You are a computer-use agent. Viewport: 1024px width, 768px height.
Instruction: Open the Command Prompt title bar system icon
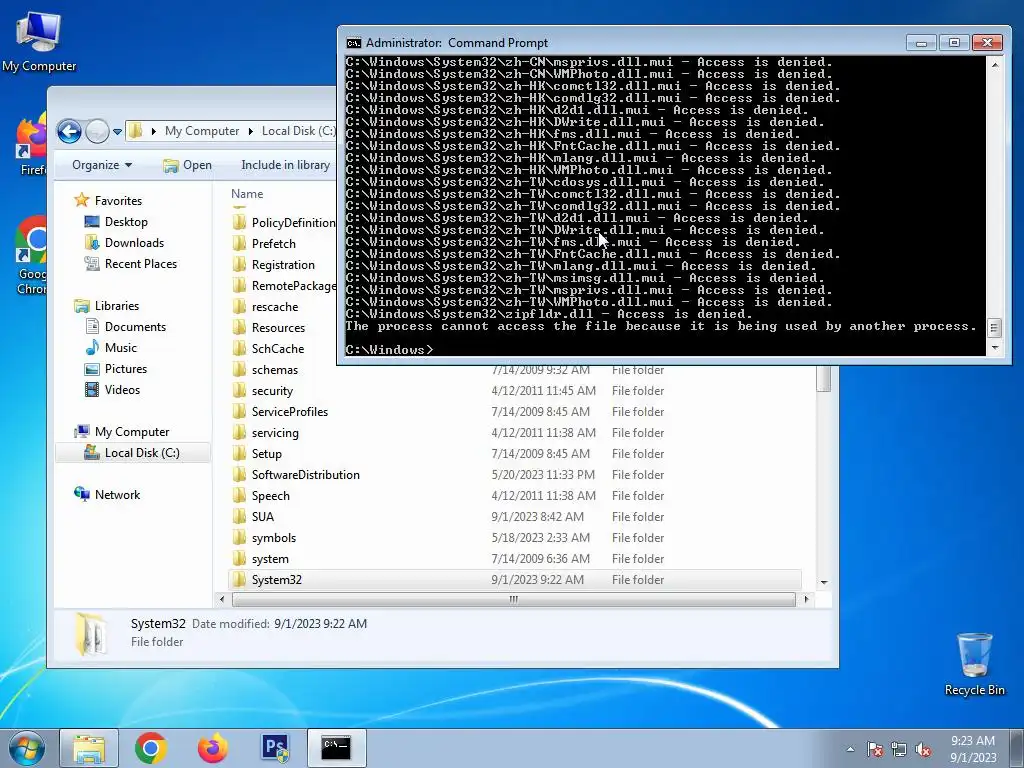click(x=353, y=43)
